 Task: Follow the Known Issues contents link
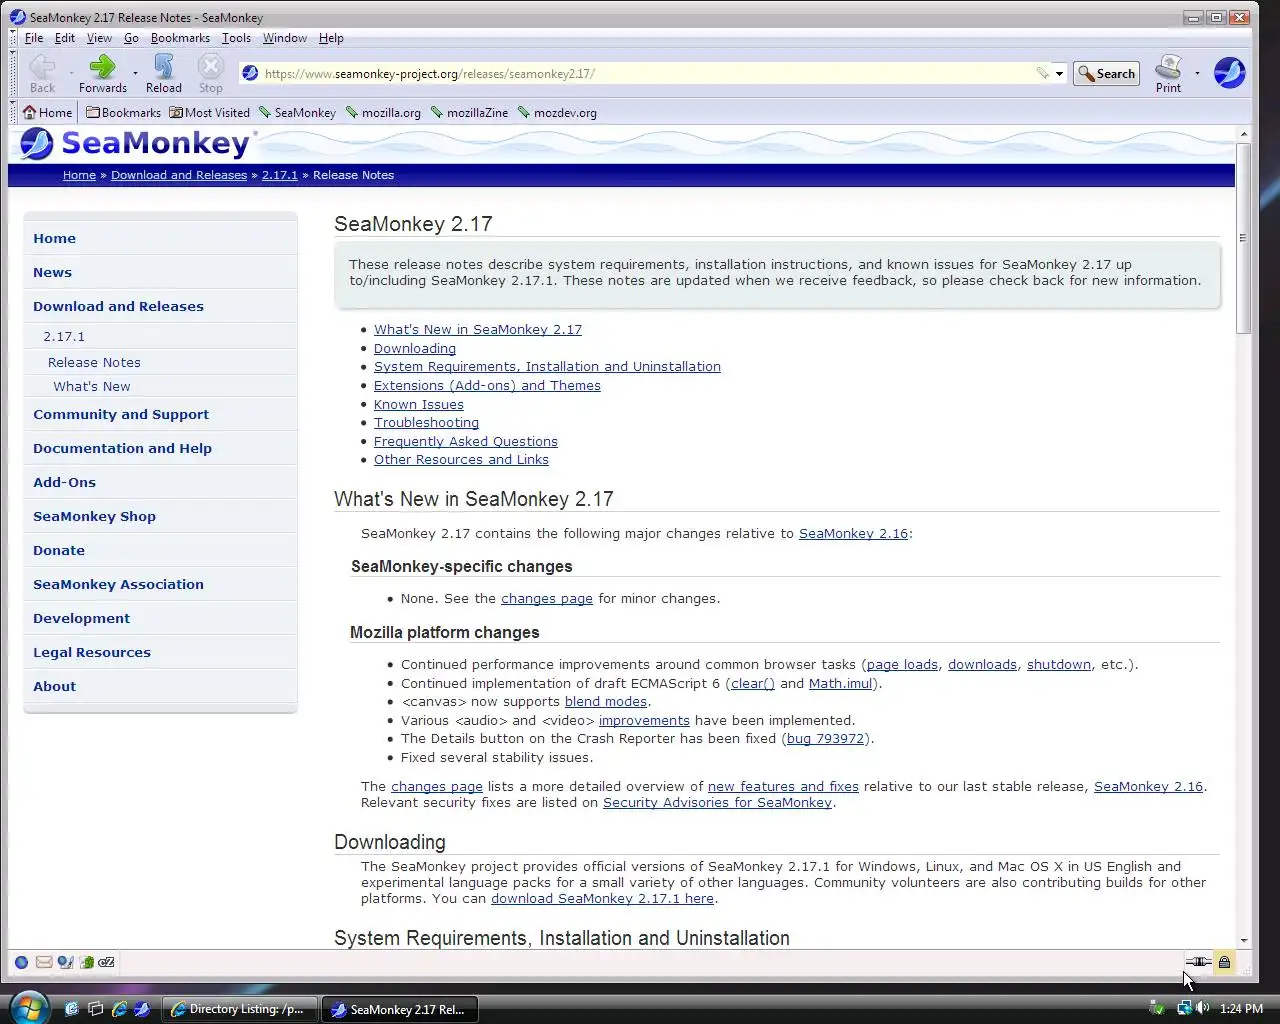(x=419, y=404)
